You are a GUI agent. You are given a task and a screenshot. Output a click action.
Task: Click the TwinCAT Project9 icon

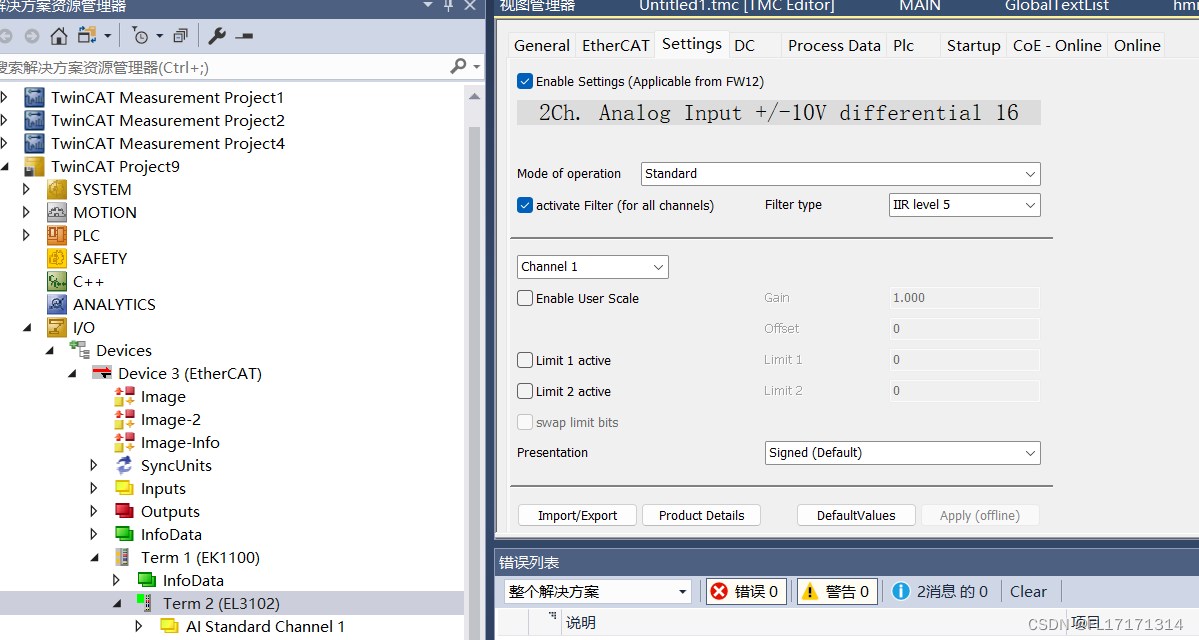click(x=34, y=167)
